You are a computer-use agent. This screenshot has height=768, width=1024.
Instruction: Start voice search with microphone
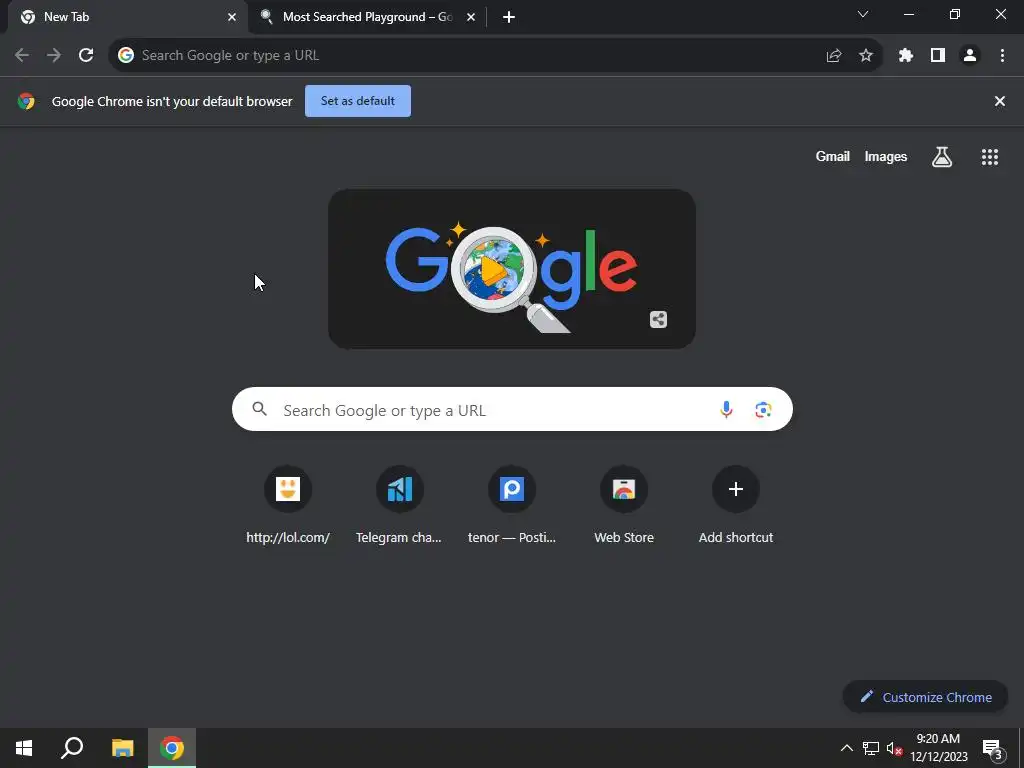click(726, 409)
